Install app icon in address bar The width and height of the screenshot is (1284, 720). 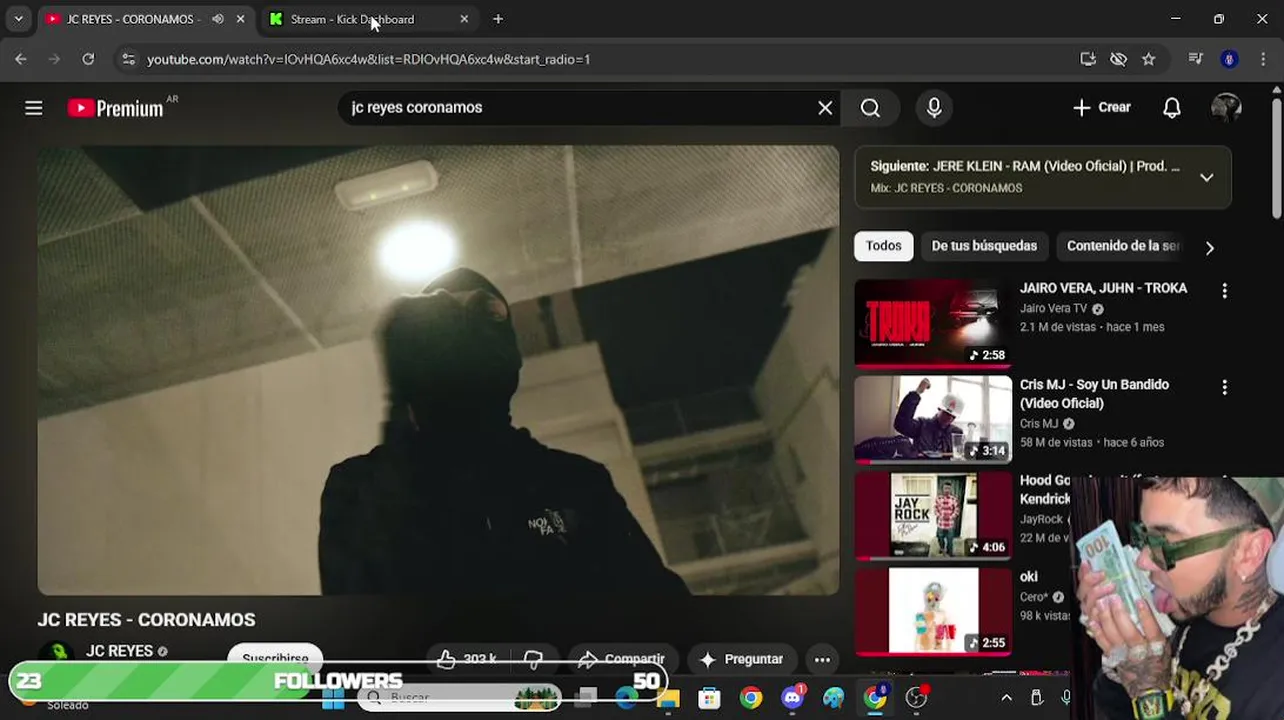[1088, 59]
